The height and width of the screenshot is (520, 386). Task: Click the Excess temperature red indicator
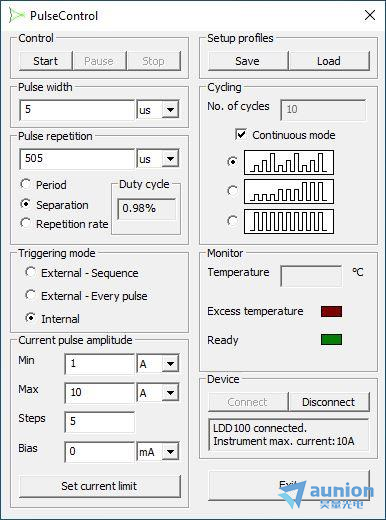point(331,311)
